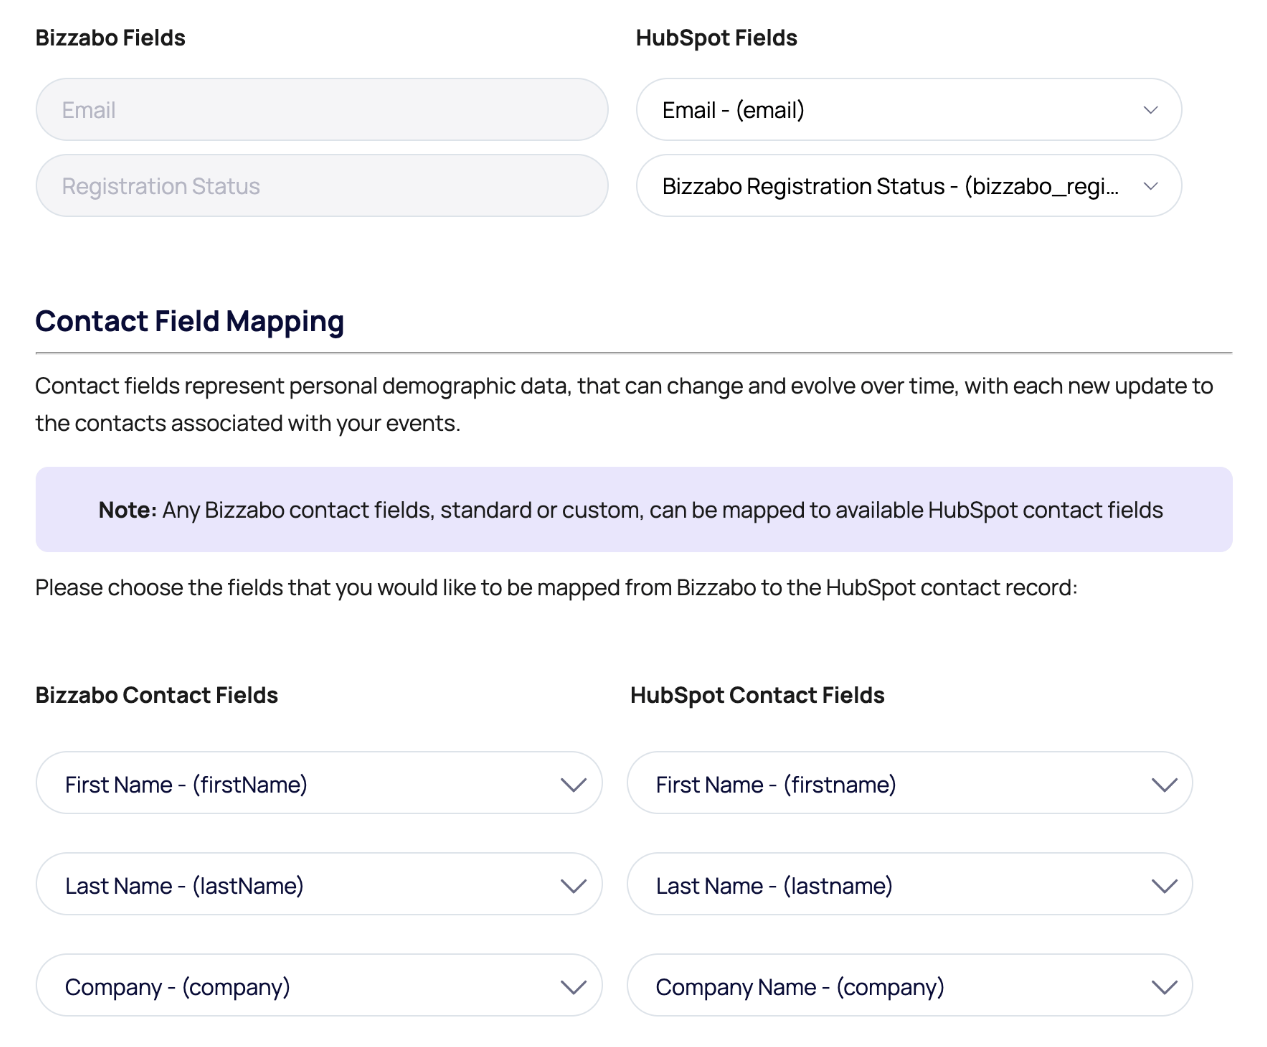Open the Last Name - (lastname) HubSpot dropdown

pos(910,884)
